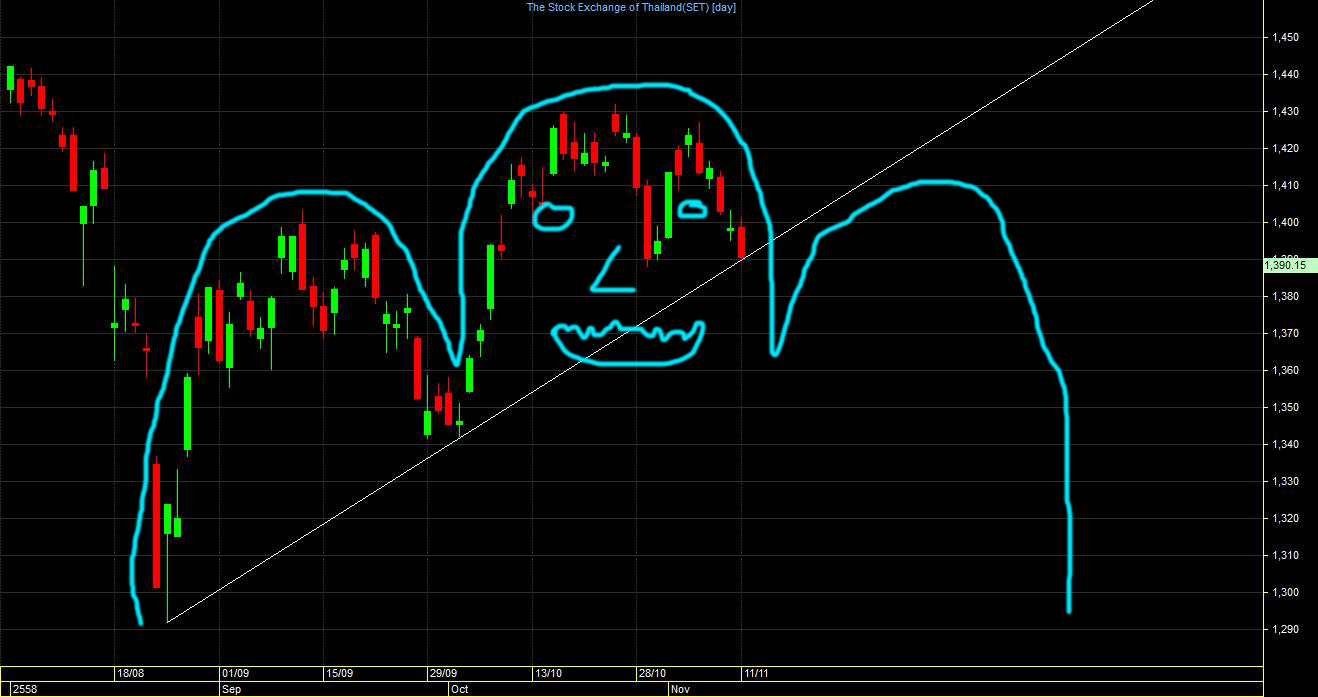Click the 18/08 date marker on time axis
This screenshot has width=1318, height=697.
(129, 673)
